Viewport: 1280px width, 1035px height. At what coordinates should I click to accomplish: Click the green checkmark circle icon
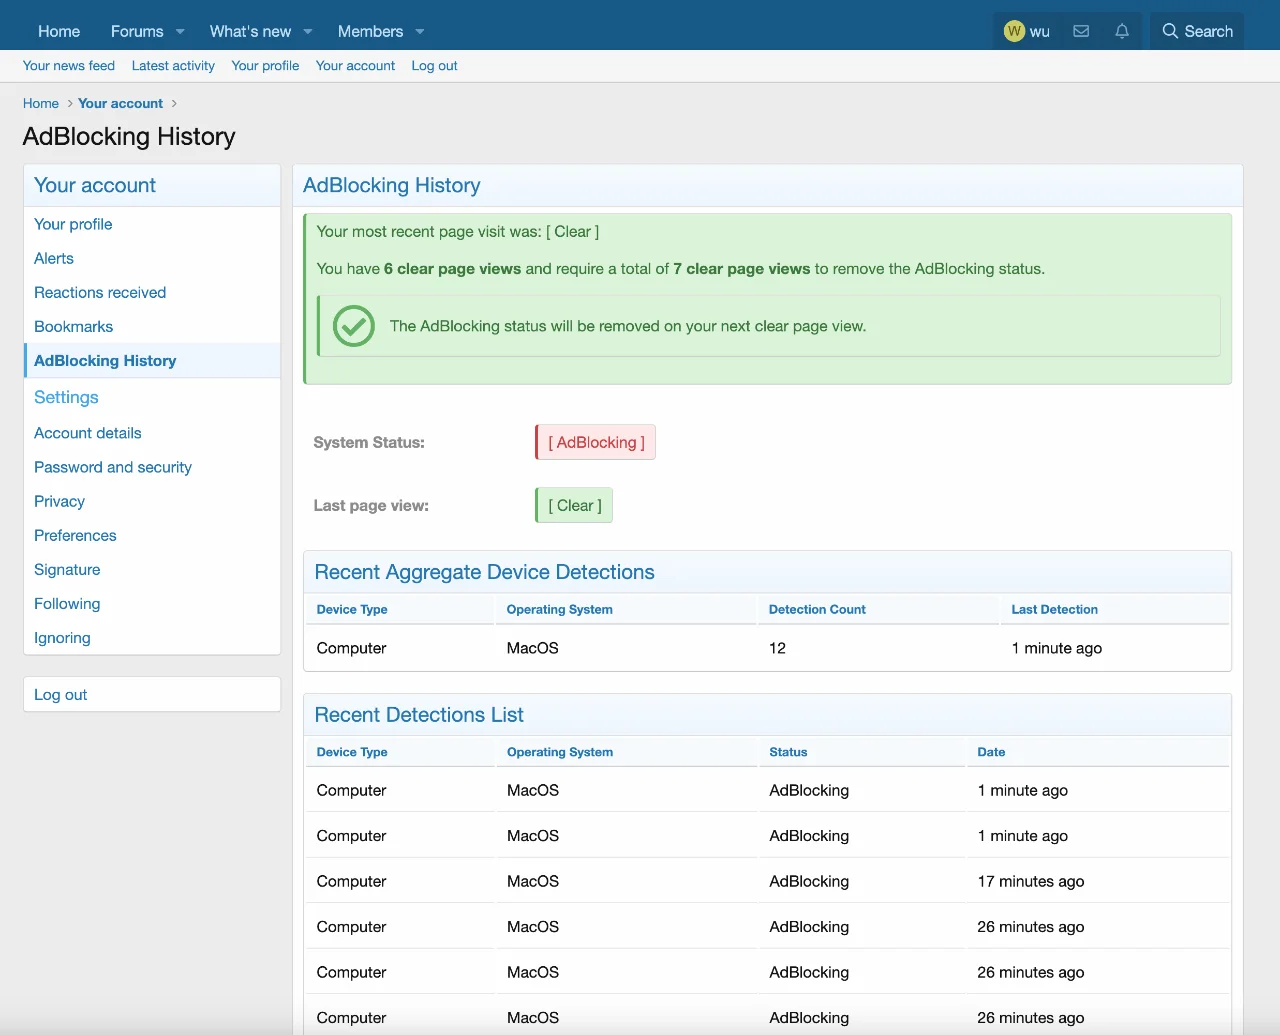pyautogui.click(x=353, y=326)
